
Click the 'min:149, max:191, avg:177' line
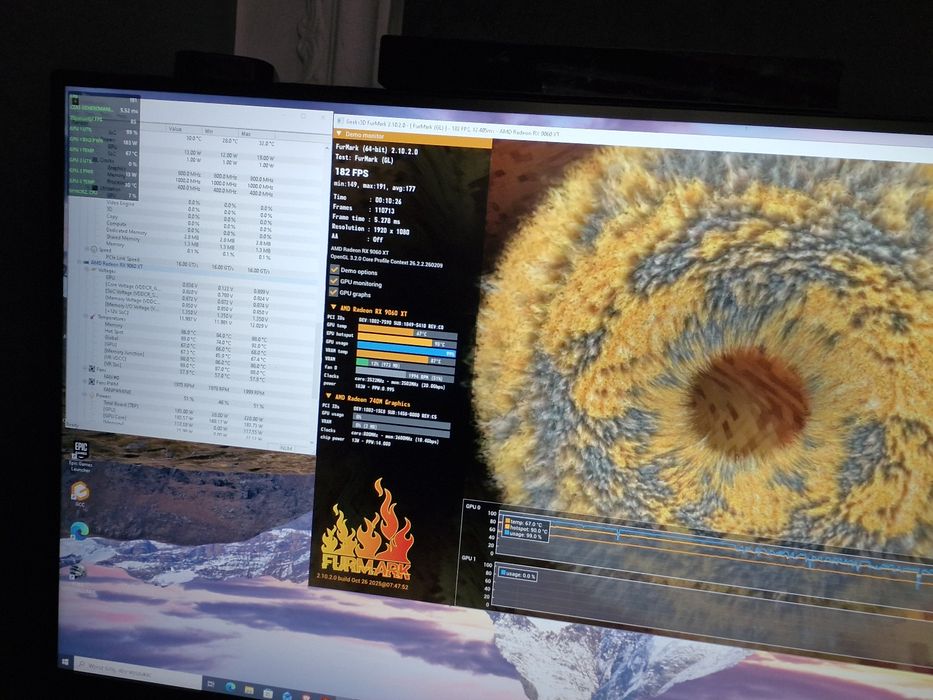click(375, 187)
